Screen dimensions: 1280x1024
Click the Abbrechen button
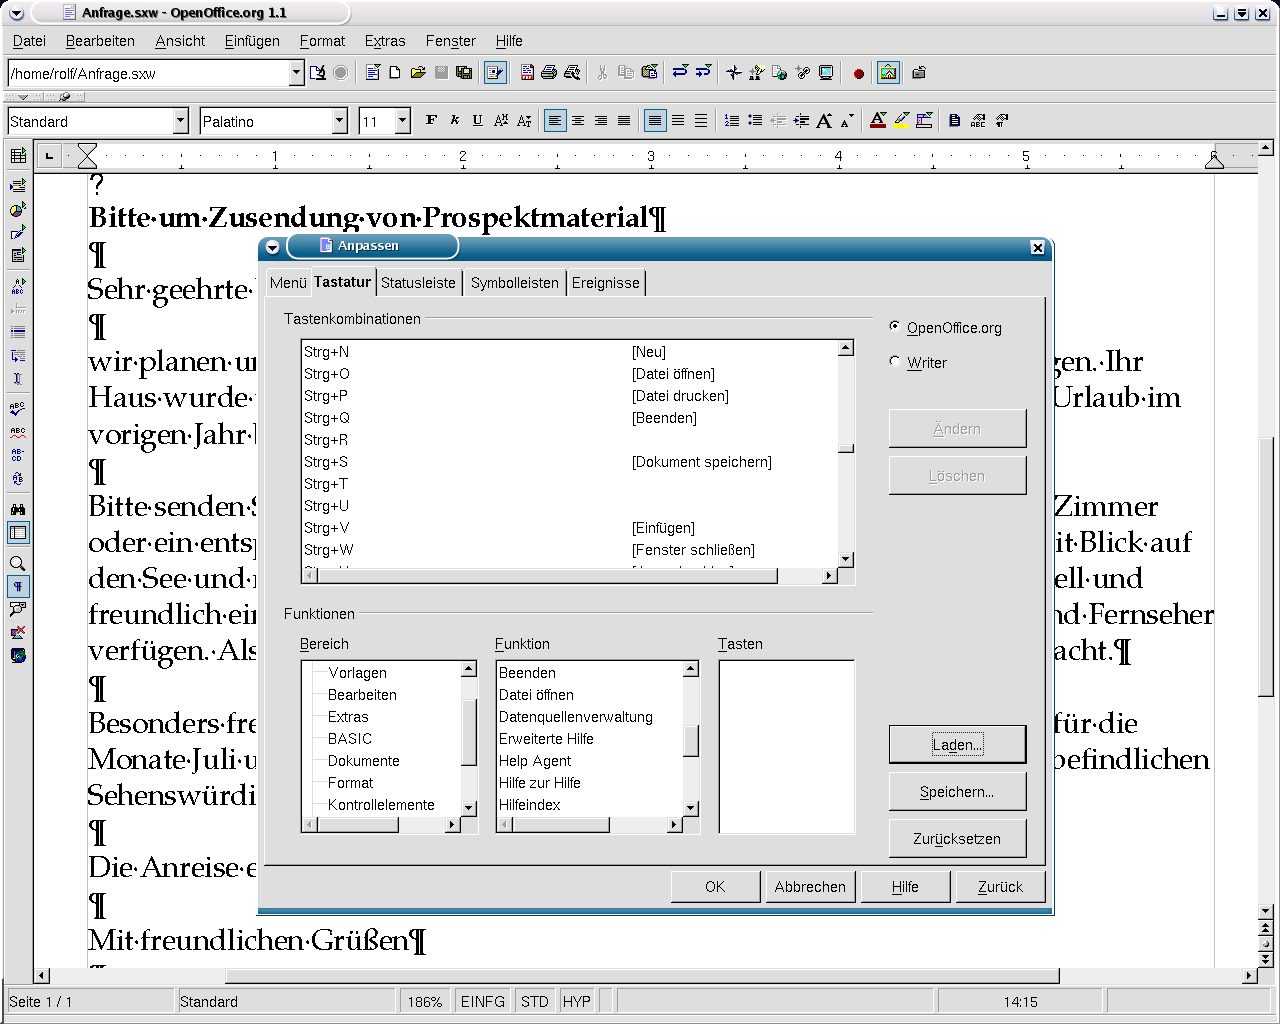click(810, 887)
